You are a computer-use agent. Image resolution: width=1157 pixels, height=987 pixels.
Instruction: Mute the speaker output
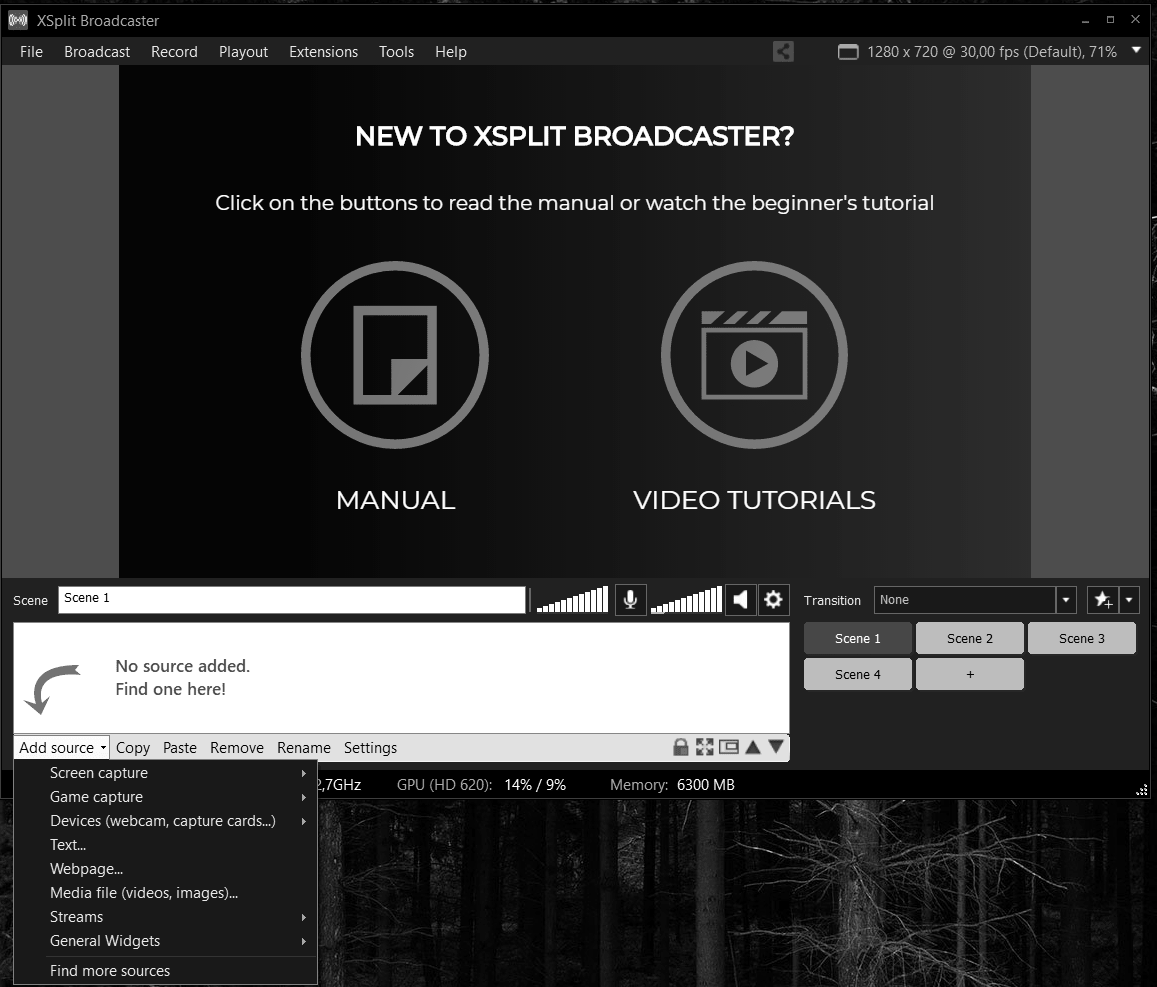coord(740,599)
